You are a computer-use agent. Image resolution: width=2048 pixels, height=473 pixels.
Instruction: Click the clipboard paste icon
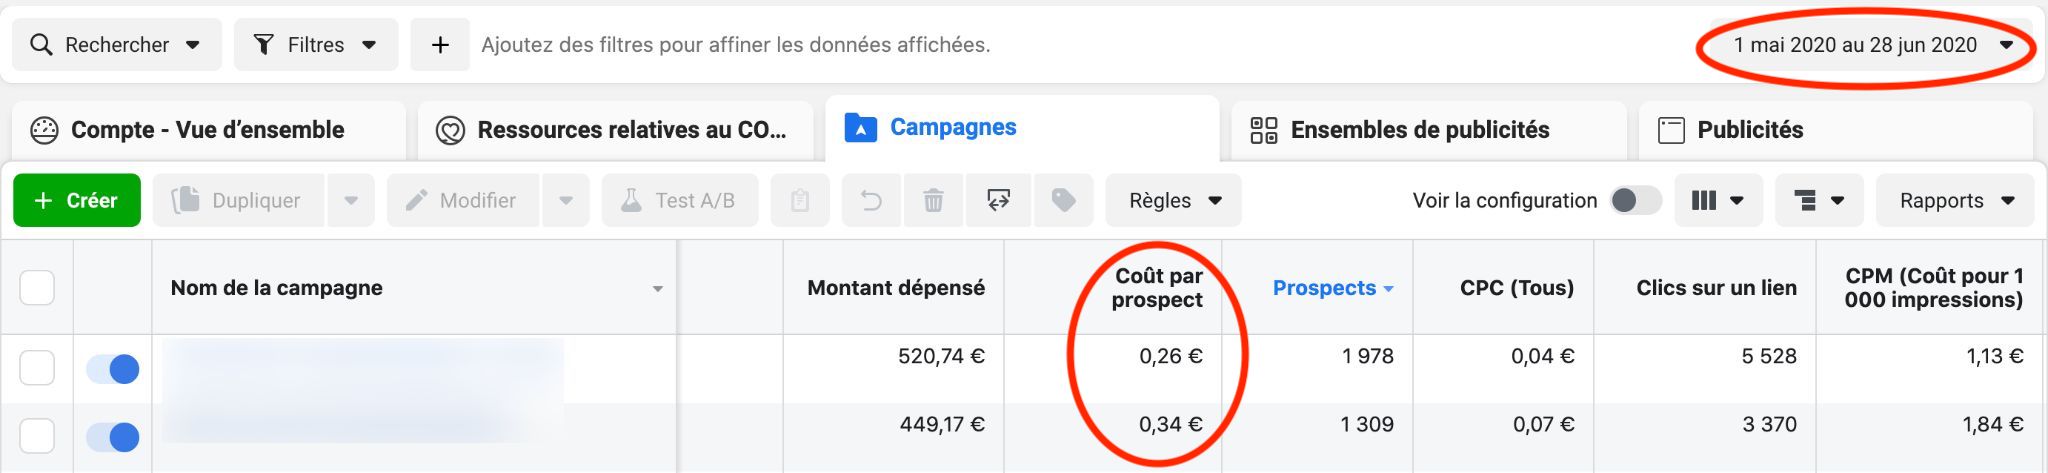point(800,201)
